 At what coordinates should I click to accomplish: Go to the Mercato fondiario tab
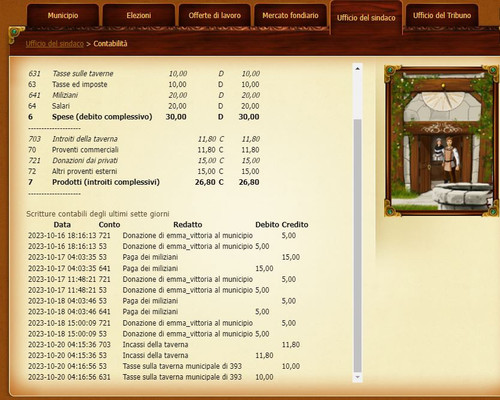pos(290,15)
